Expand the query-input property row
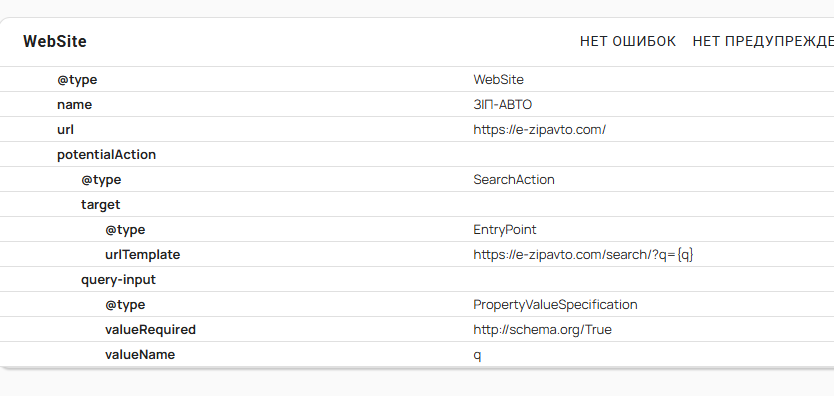Viewport: 834px width, 396px height. 417,279
